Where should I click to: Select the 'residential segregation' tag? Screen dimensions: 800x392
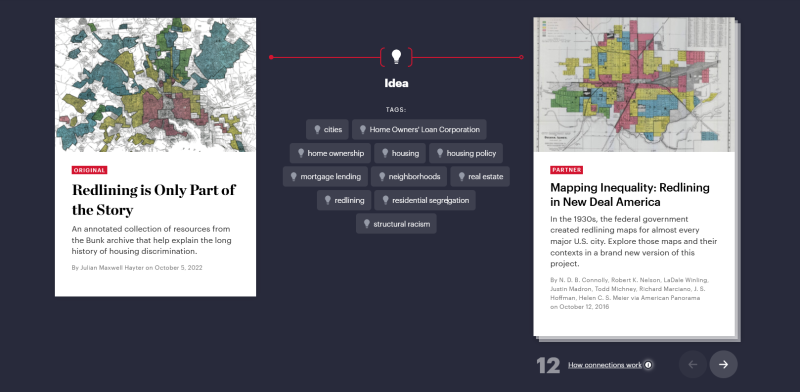coord(425,200)
